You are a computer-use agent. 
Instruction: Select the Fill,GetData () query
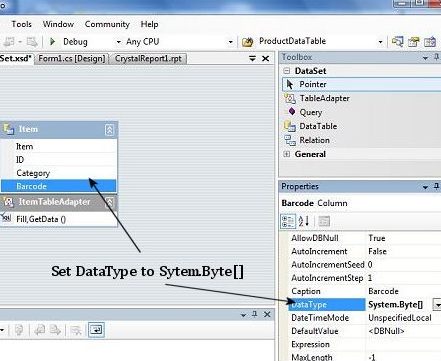pyautogui.click(x=59, y=219)
